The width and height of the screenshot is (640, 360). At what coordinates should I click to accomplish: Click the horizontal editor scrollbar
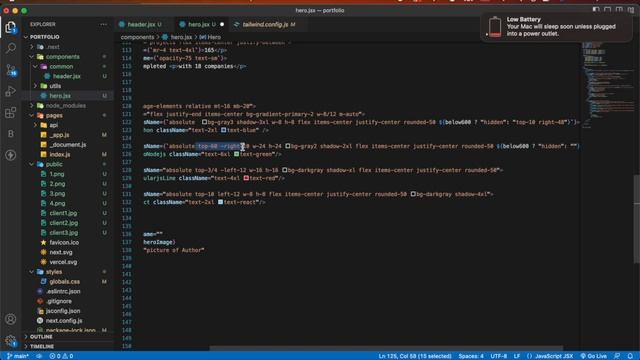(386, 349)
